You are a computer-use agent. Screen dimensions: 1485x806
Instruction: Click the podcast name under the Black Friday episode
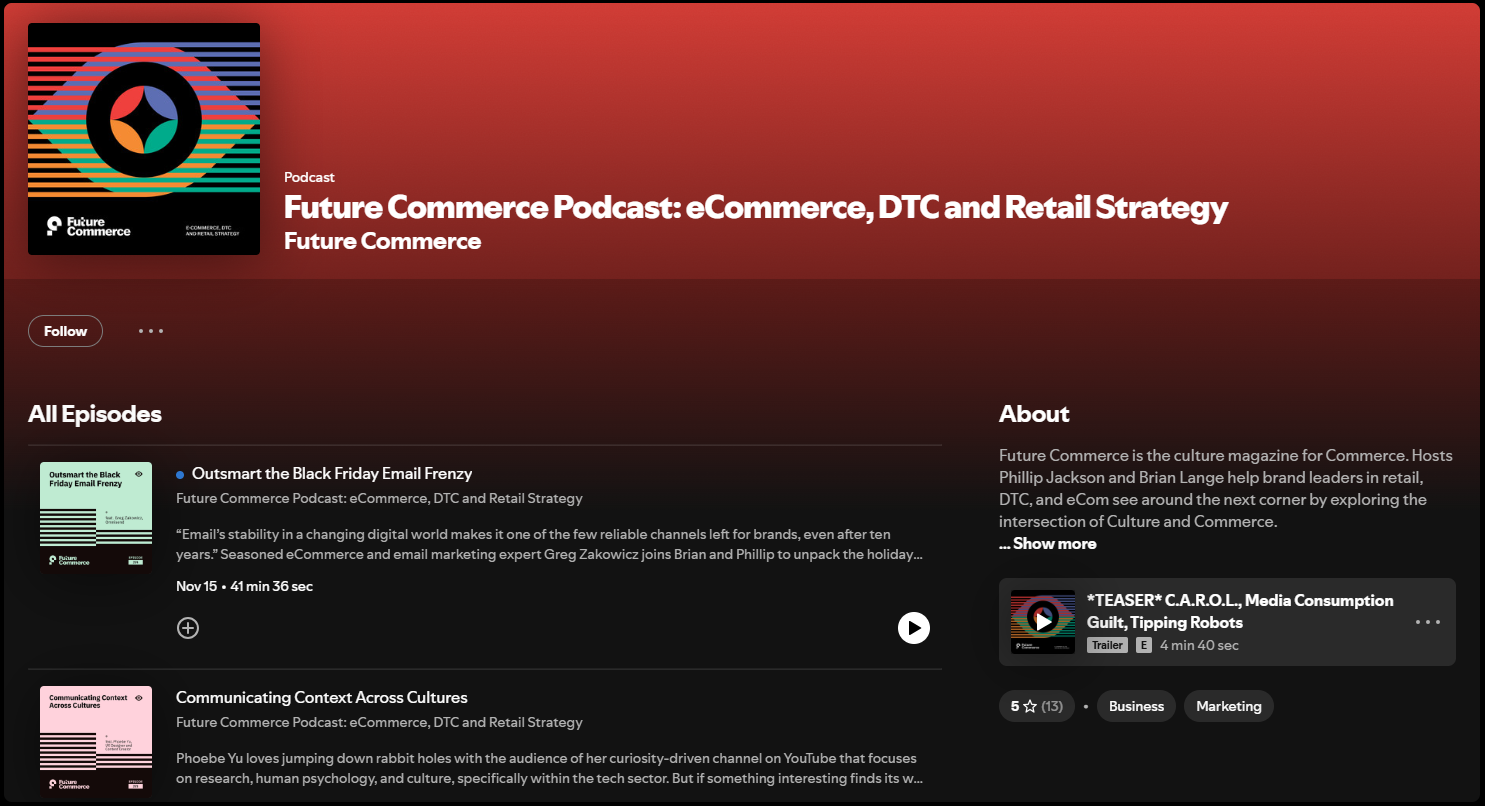[x=379, y=498]
